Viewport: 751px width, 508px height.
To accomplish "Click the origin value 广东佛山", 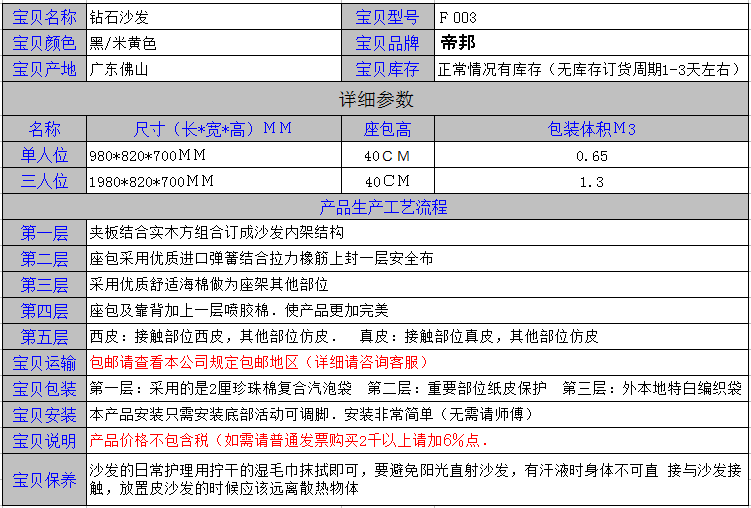I will (119, 69).
